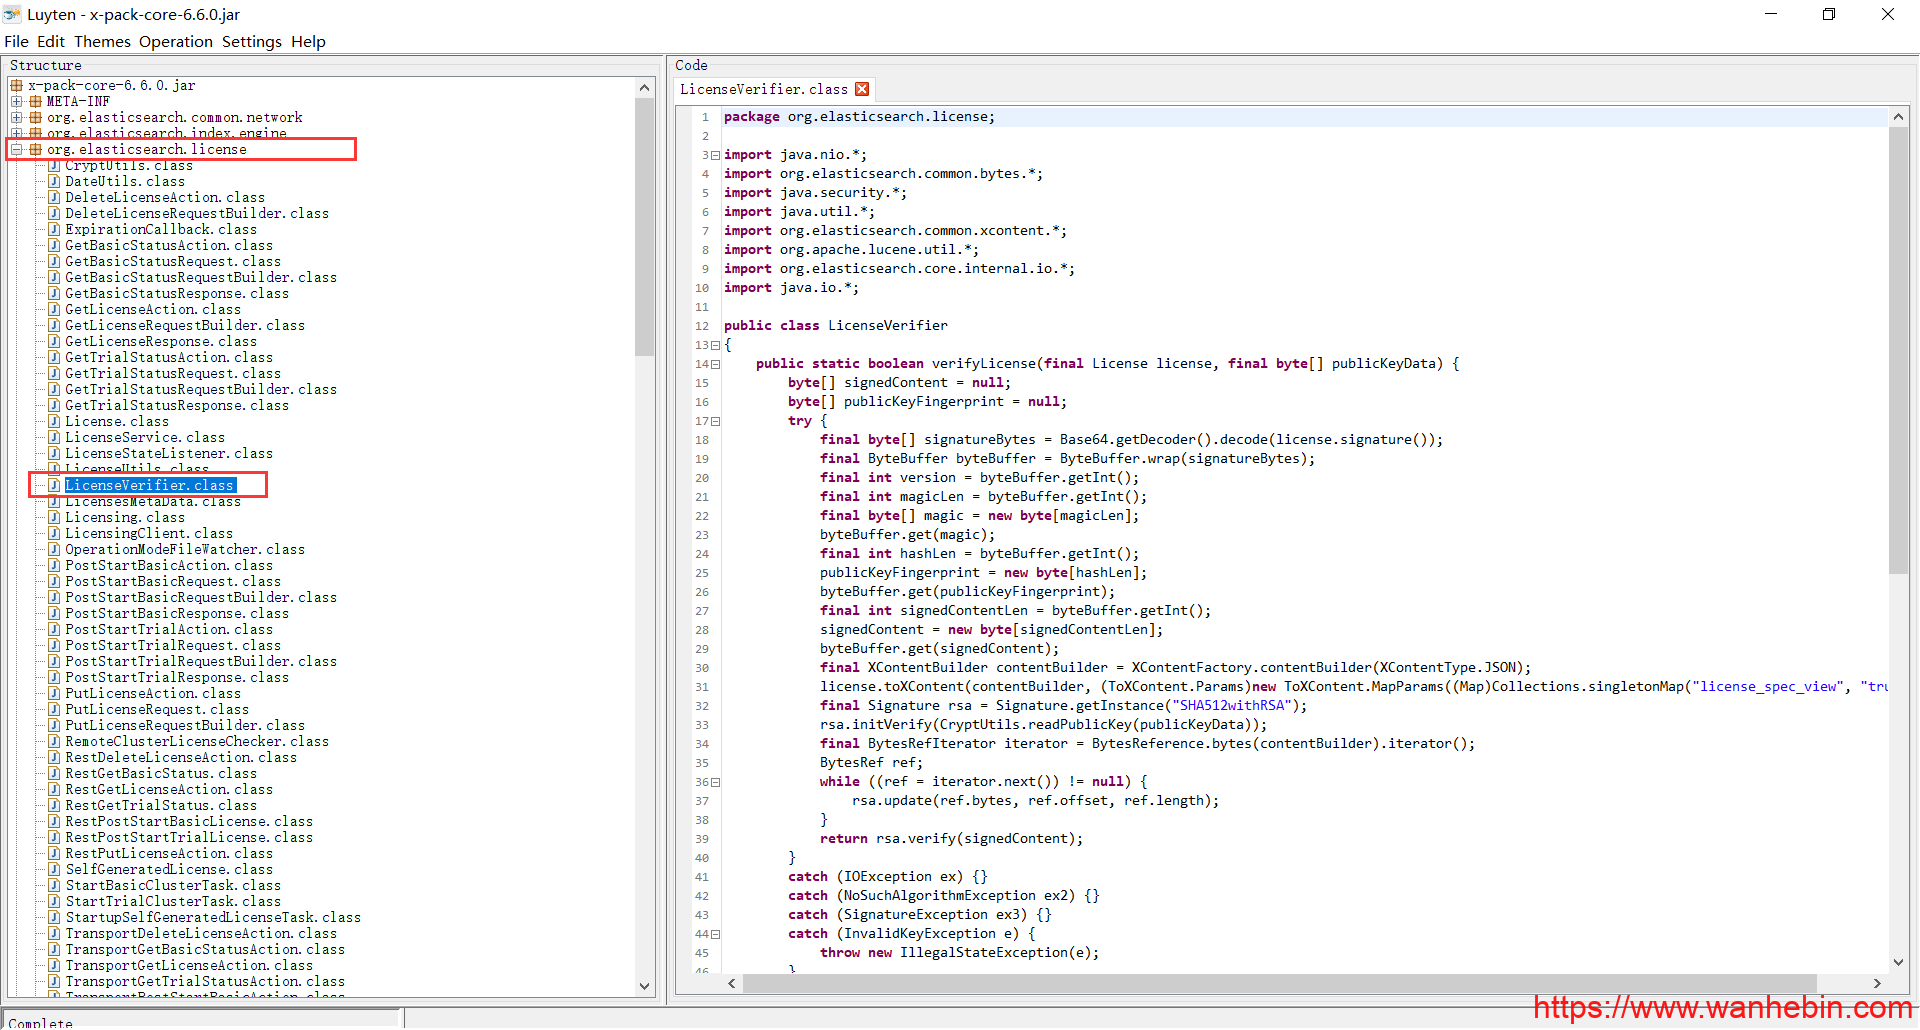
Task: Click the code vertical scrollbar thumb
Action: 1898,350
